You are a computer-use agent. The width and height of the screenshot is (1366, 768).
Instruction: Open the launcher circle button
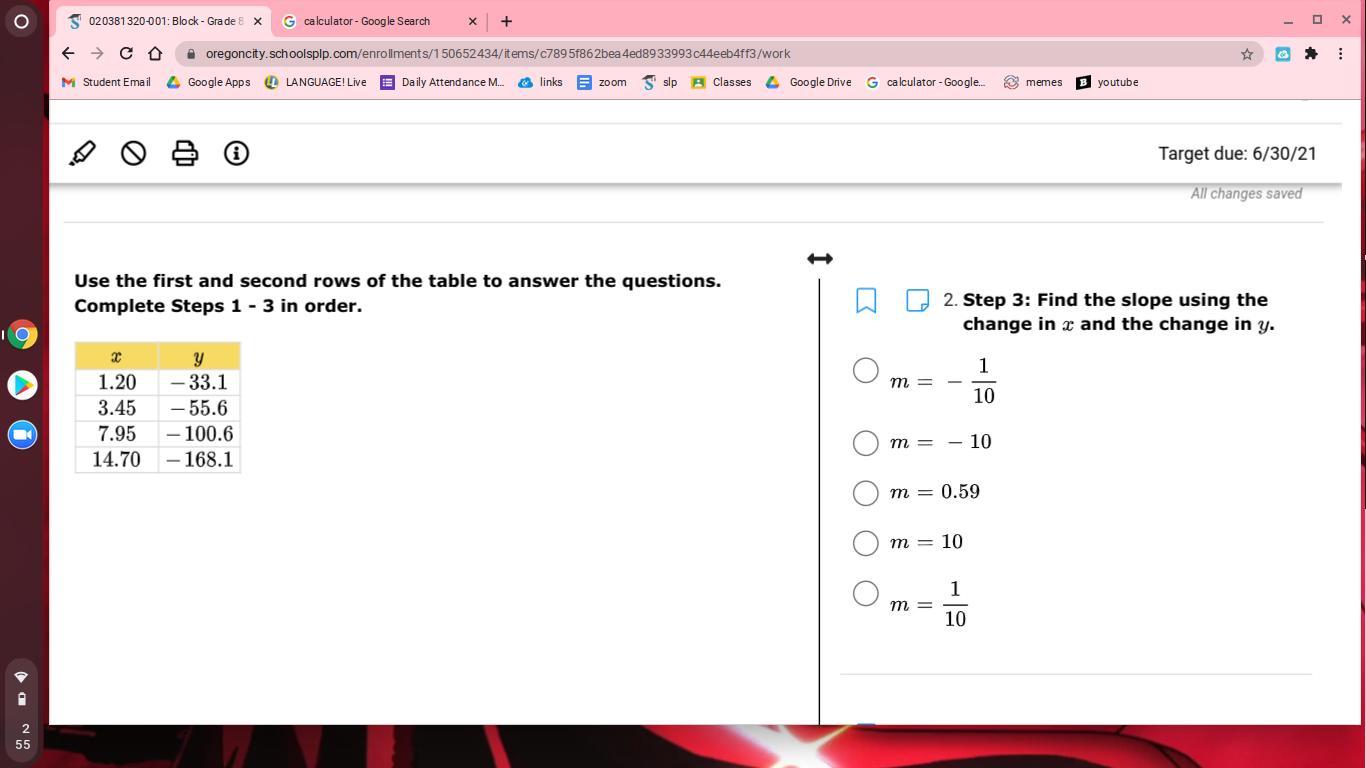[x=21, y=21]
